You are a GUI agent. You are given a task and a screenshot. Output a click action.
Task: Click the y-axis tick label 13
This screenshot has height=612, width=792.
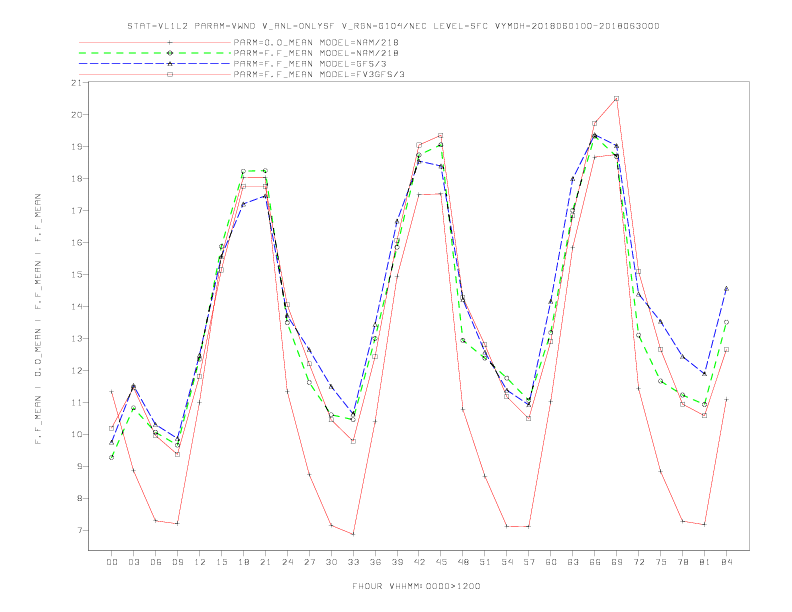point(76,338)
